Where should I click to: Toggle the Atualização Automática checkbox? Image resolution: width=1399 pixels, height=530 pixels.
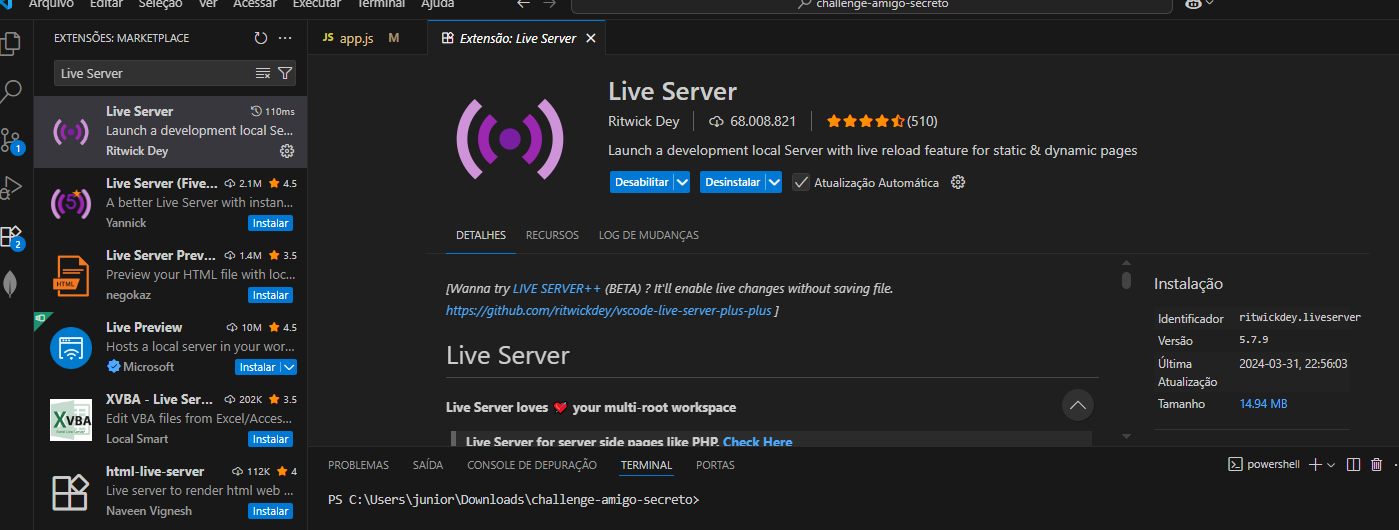801,182
